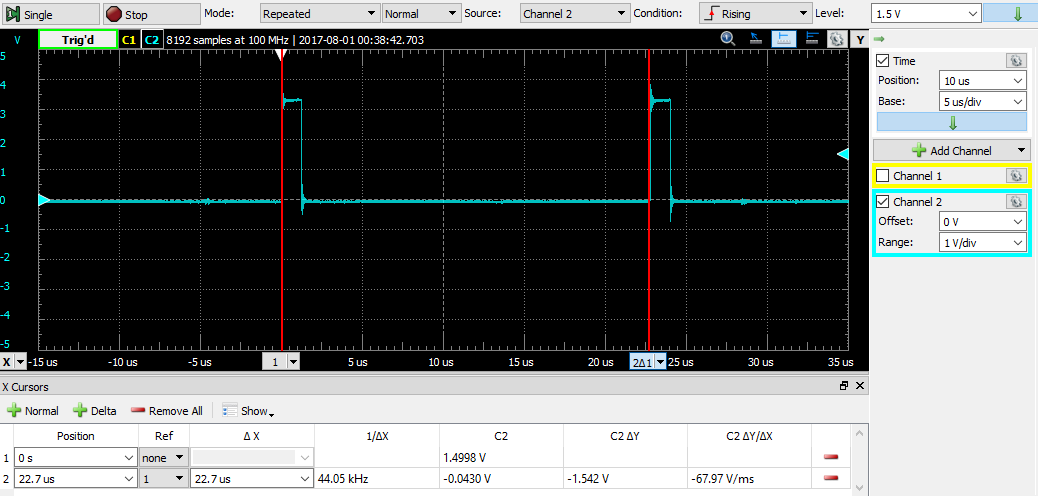Screen dimensions: 1038x496
Task: Click the green right arrow to collapse the side panel
Action: point(879,38)
